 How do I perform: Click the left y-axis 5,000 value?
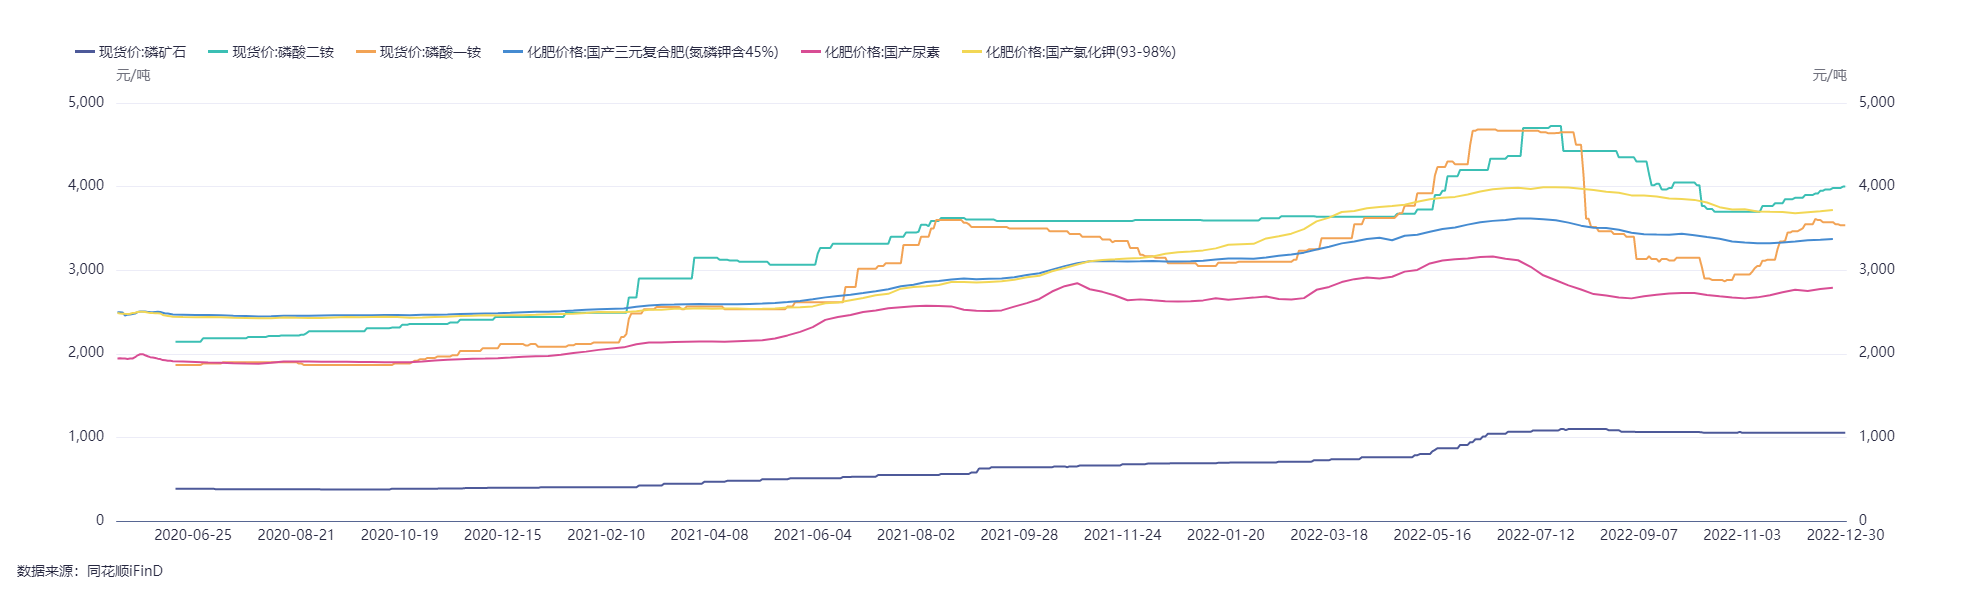click(x=86, y=102)
